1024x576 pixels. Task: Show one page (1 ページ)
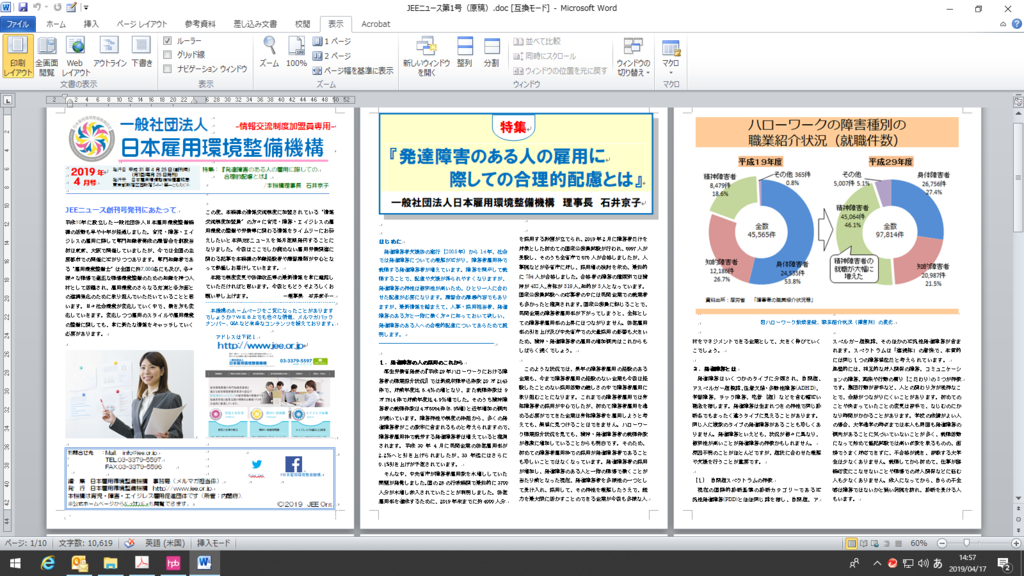coord(332,41)
